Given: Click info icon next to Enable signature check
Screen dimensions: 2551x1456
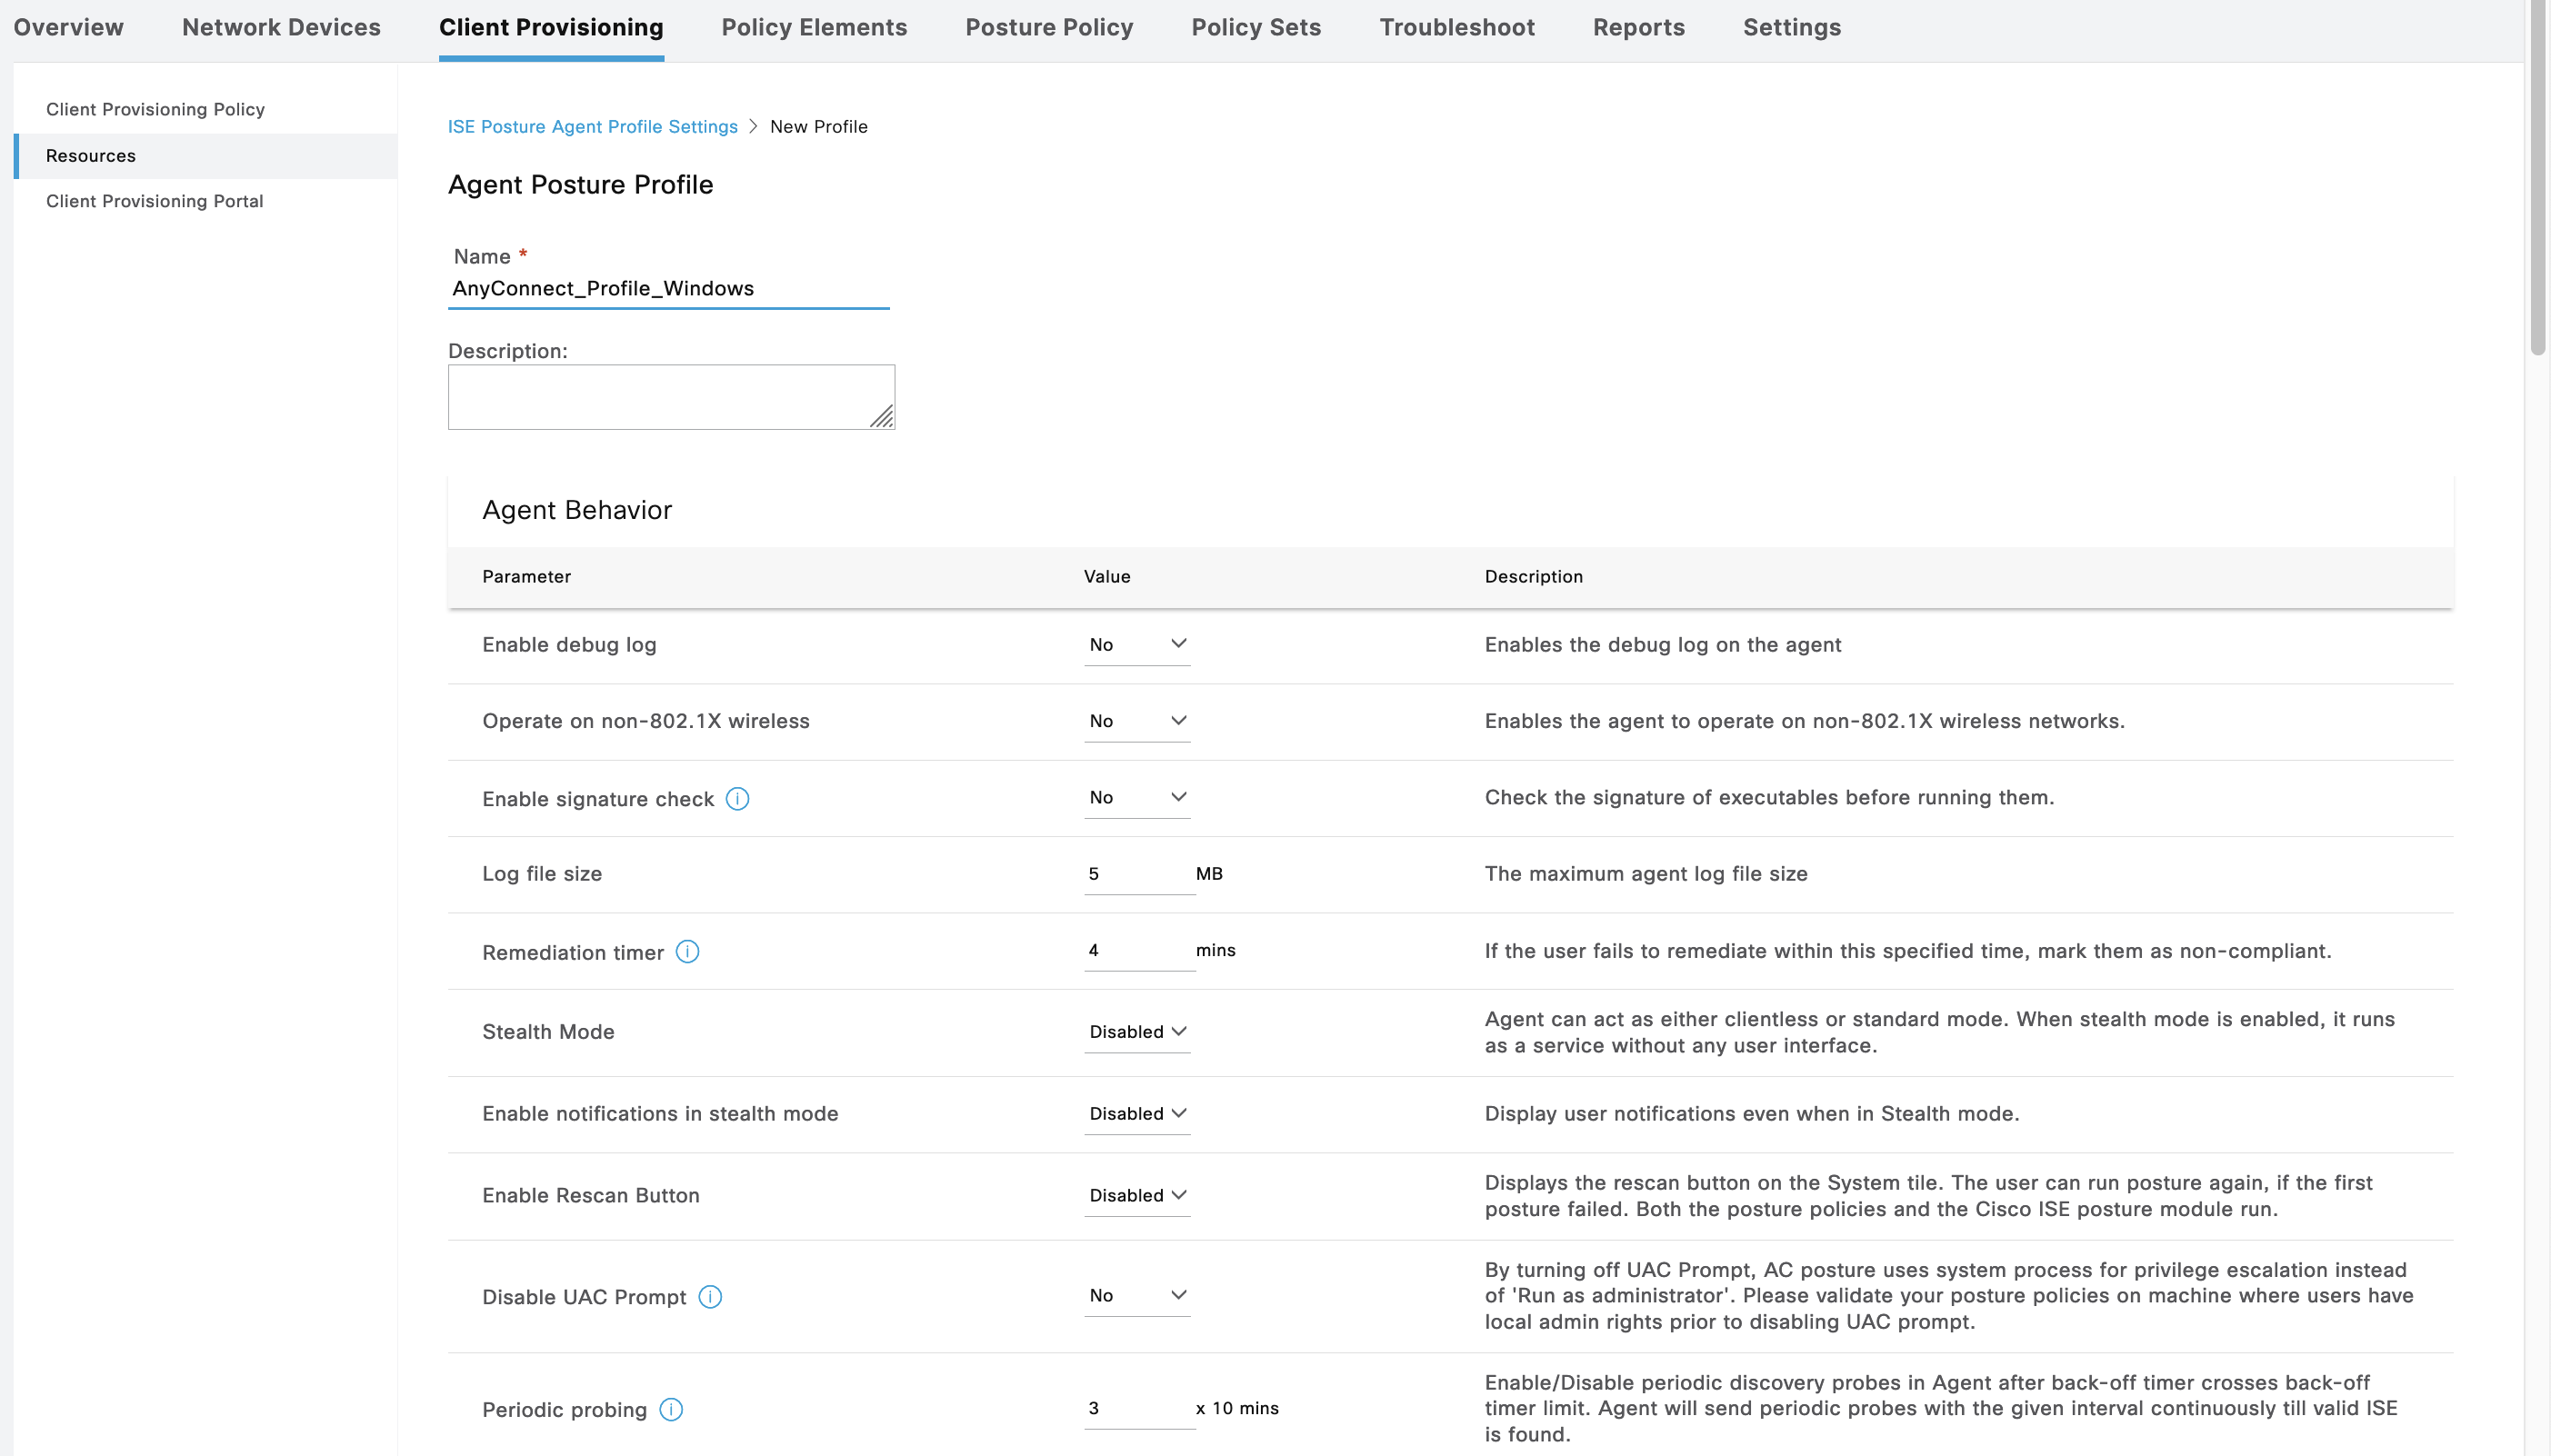Looking at the screenshot, I should coord(737,798).
